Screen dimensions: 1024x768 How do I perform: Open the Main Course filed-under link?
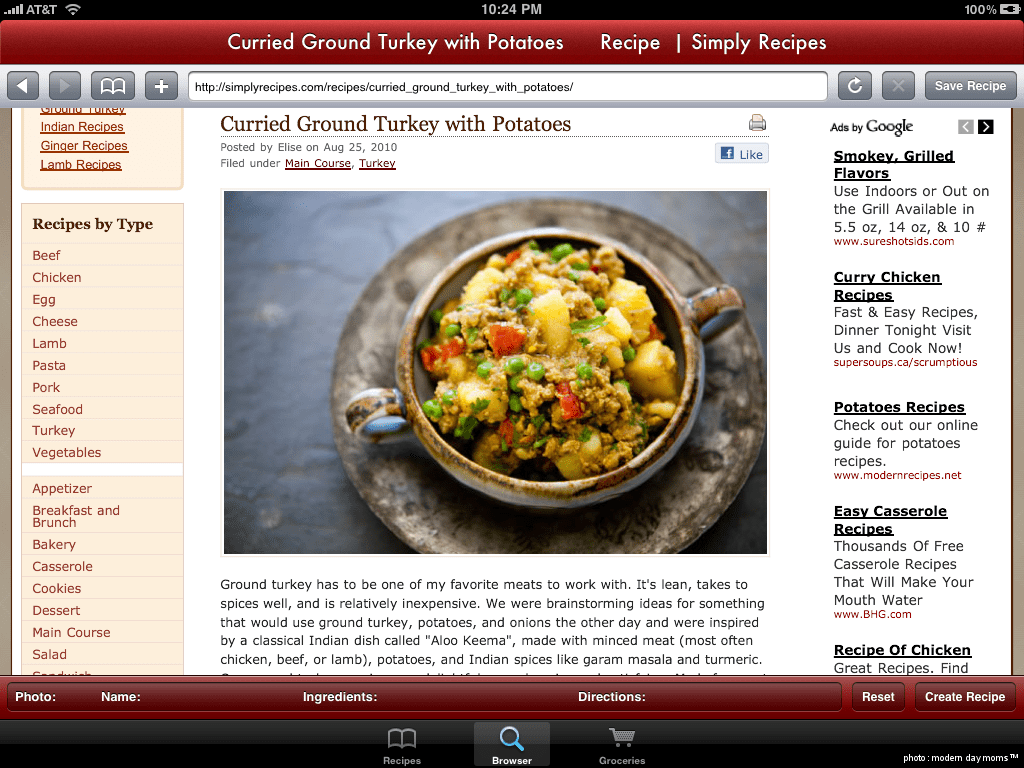point(317,163)
